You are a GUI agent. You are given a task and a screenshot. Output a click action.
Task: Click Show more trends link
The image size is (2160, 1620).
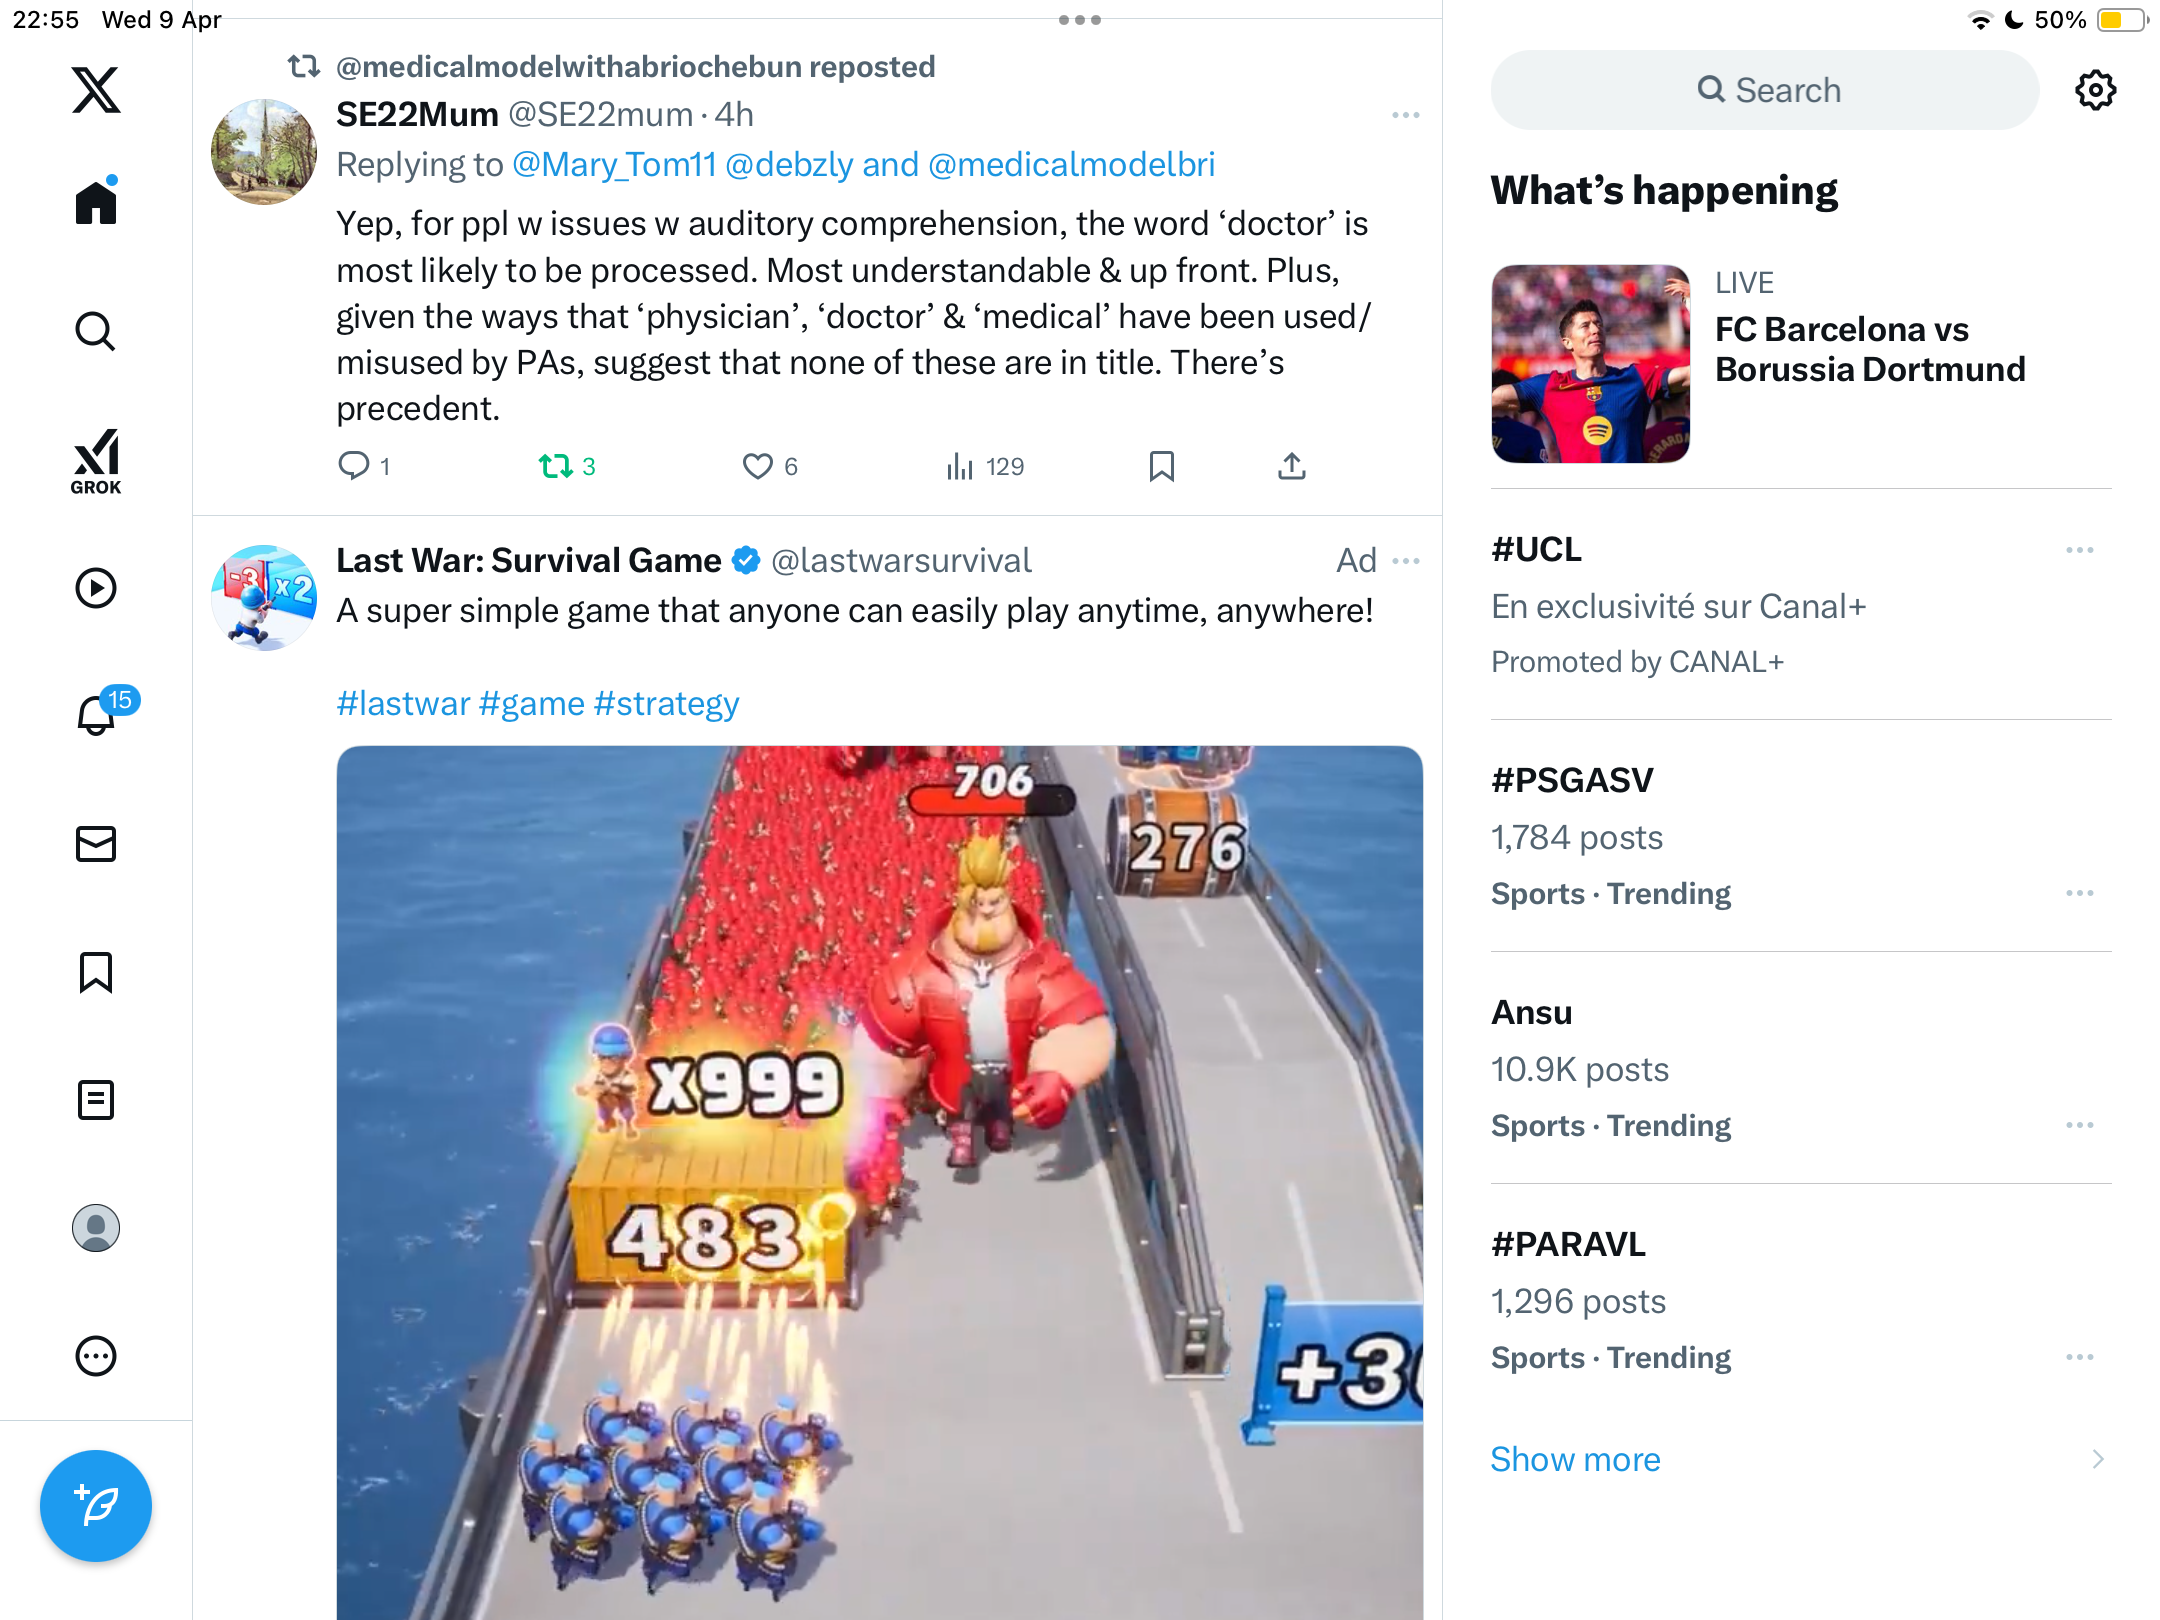point(1575,1459)
